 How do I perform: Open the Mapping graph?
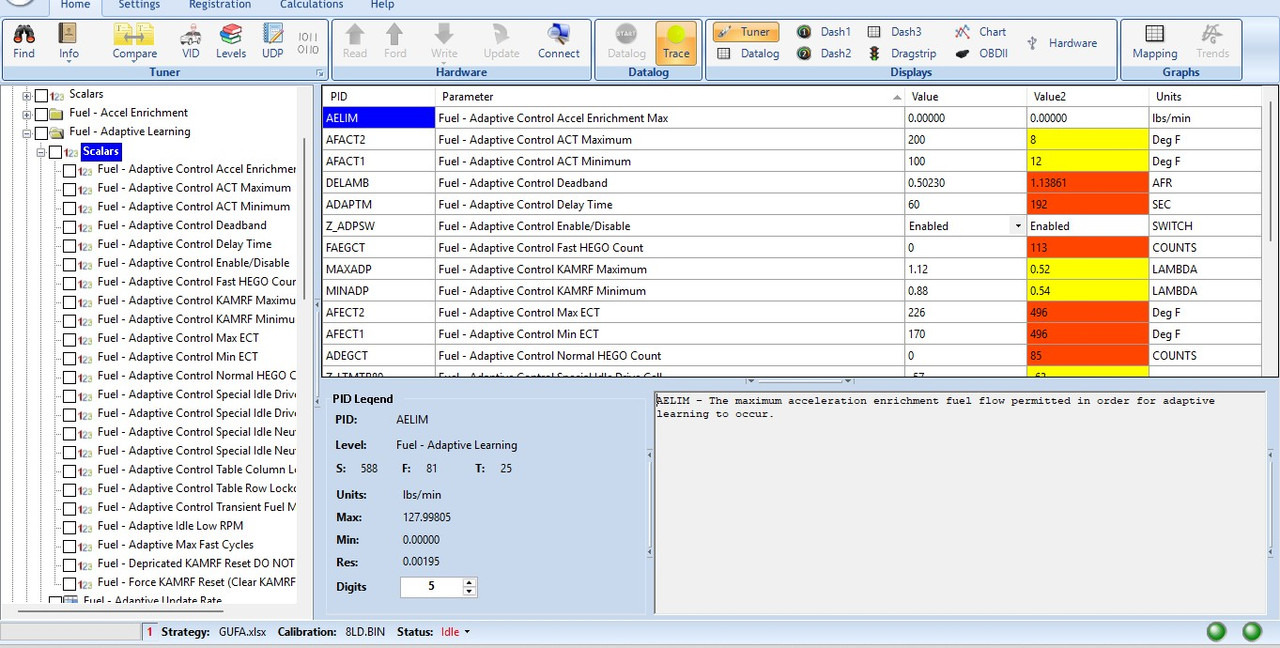point(1154,41)
